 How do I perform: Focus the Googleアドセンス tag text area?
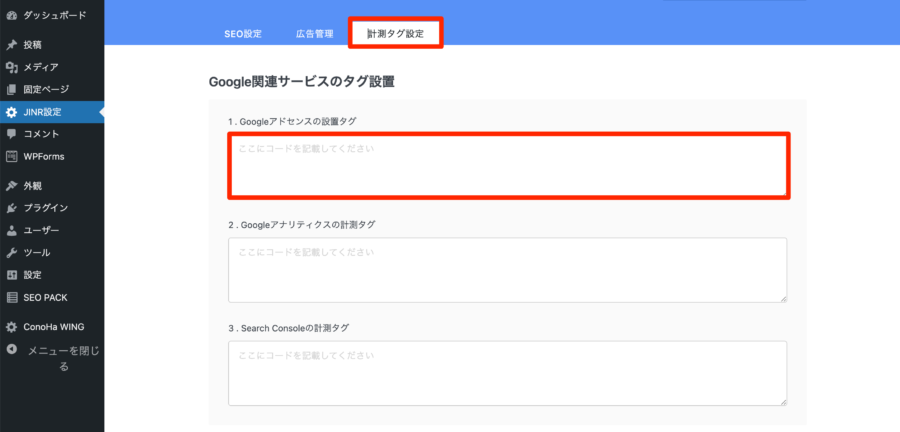(x=509, y=166)
